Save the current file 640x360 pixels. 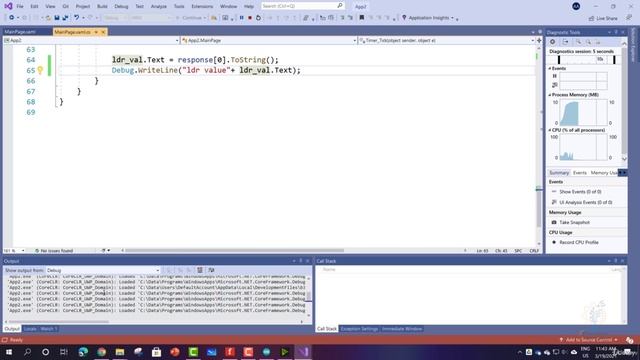click(x=57, y=18)
